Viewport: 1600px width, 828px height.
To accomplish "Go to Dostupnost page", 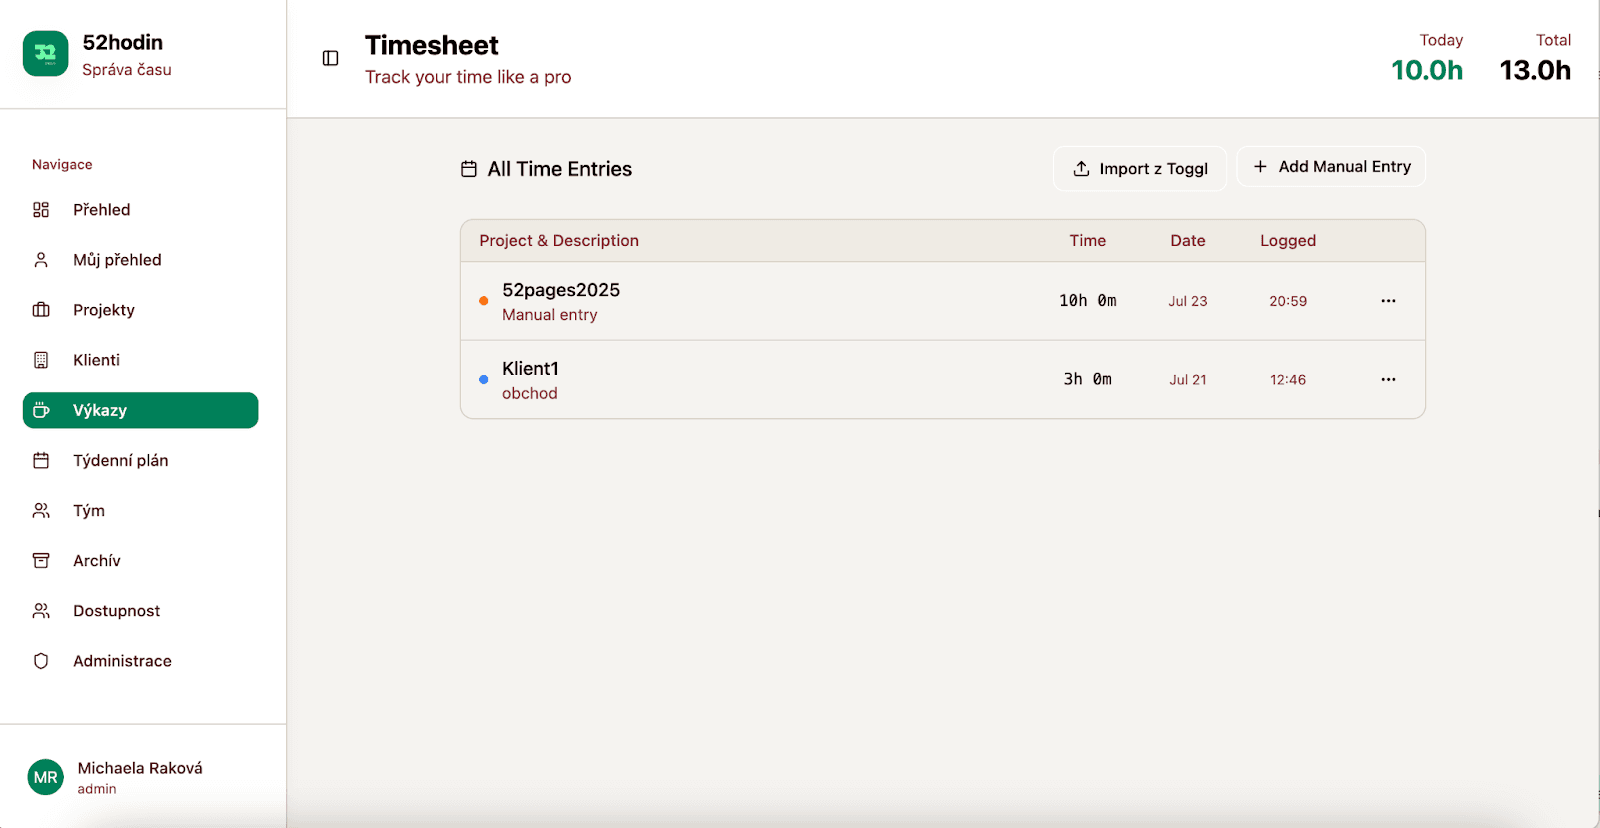I will [x=116, y=611].
